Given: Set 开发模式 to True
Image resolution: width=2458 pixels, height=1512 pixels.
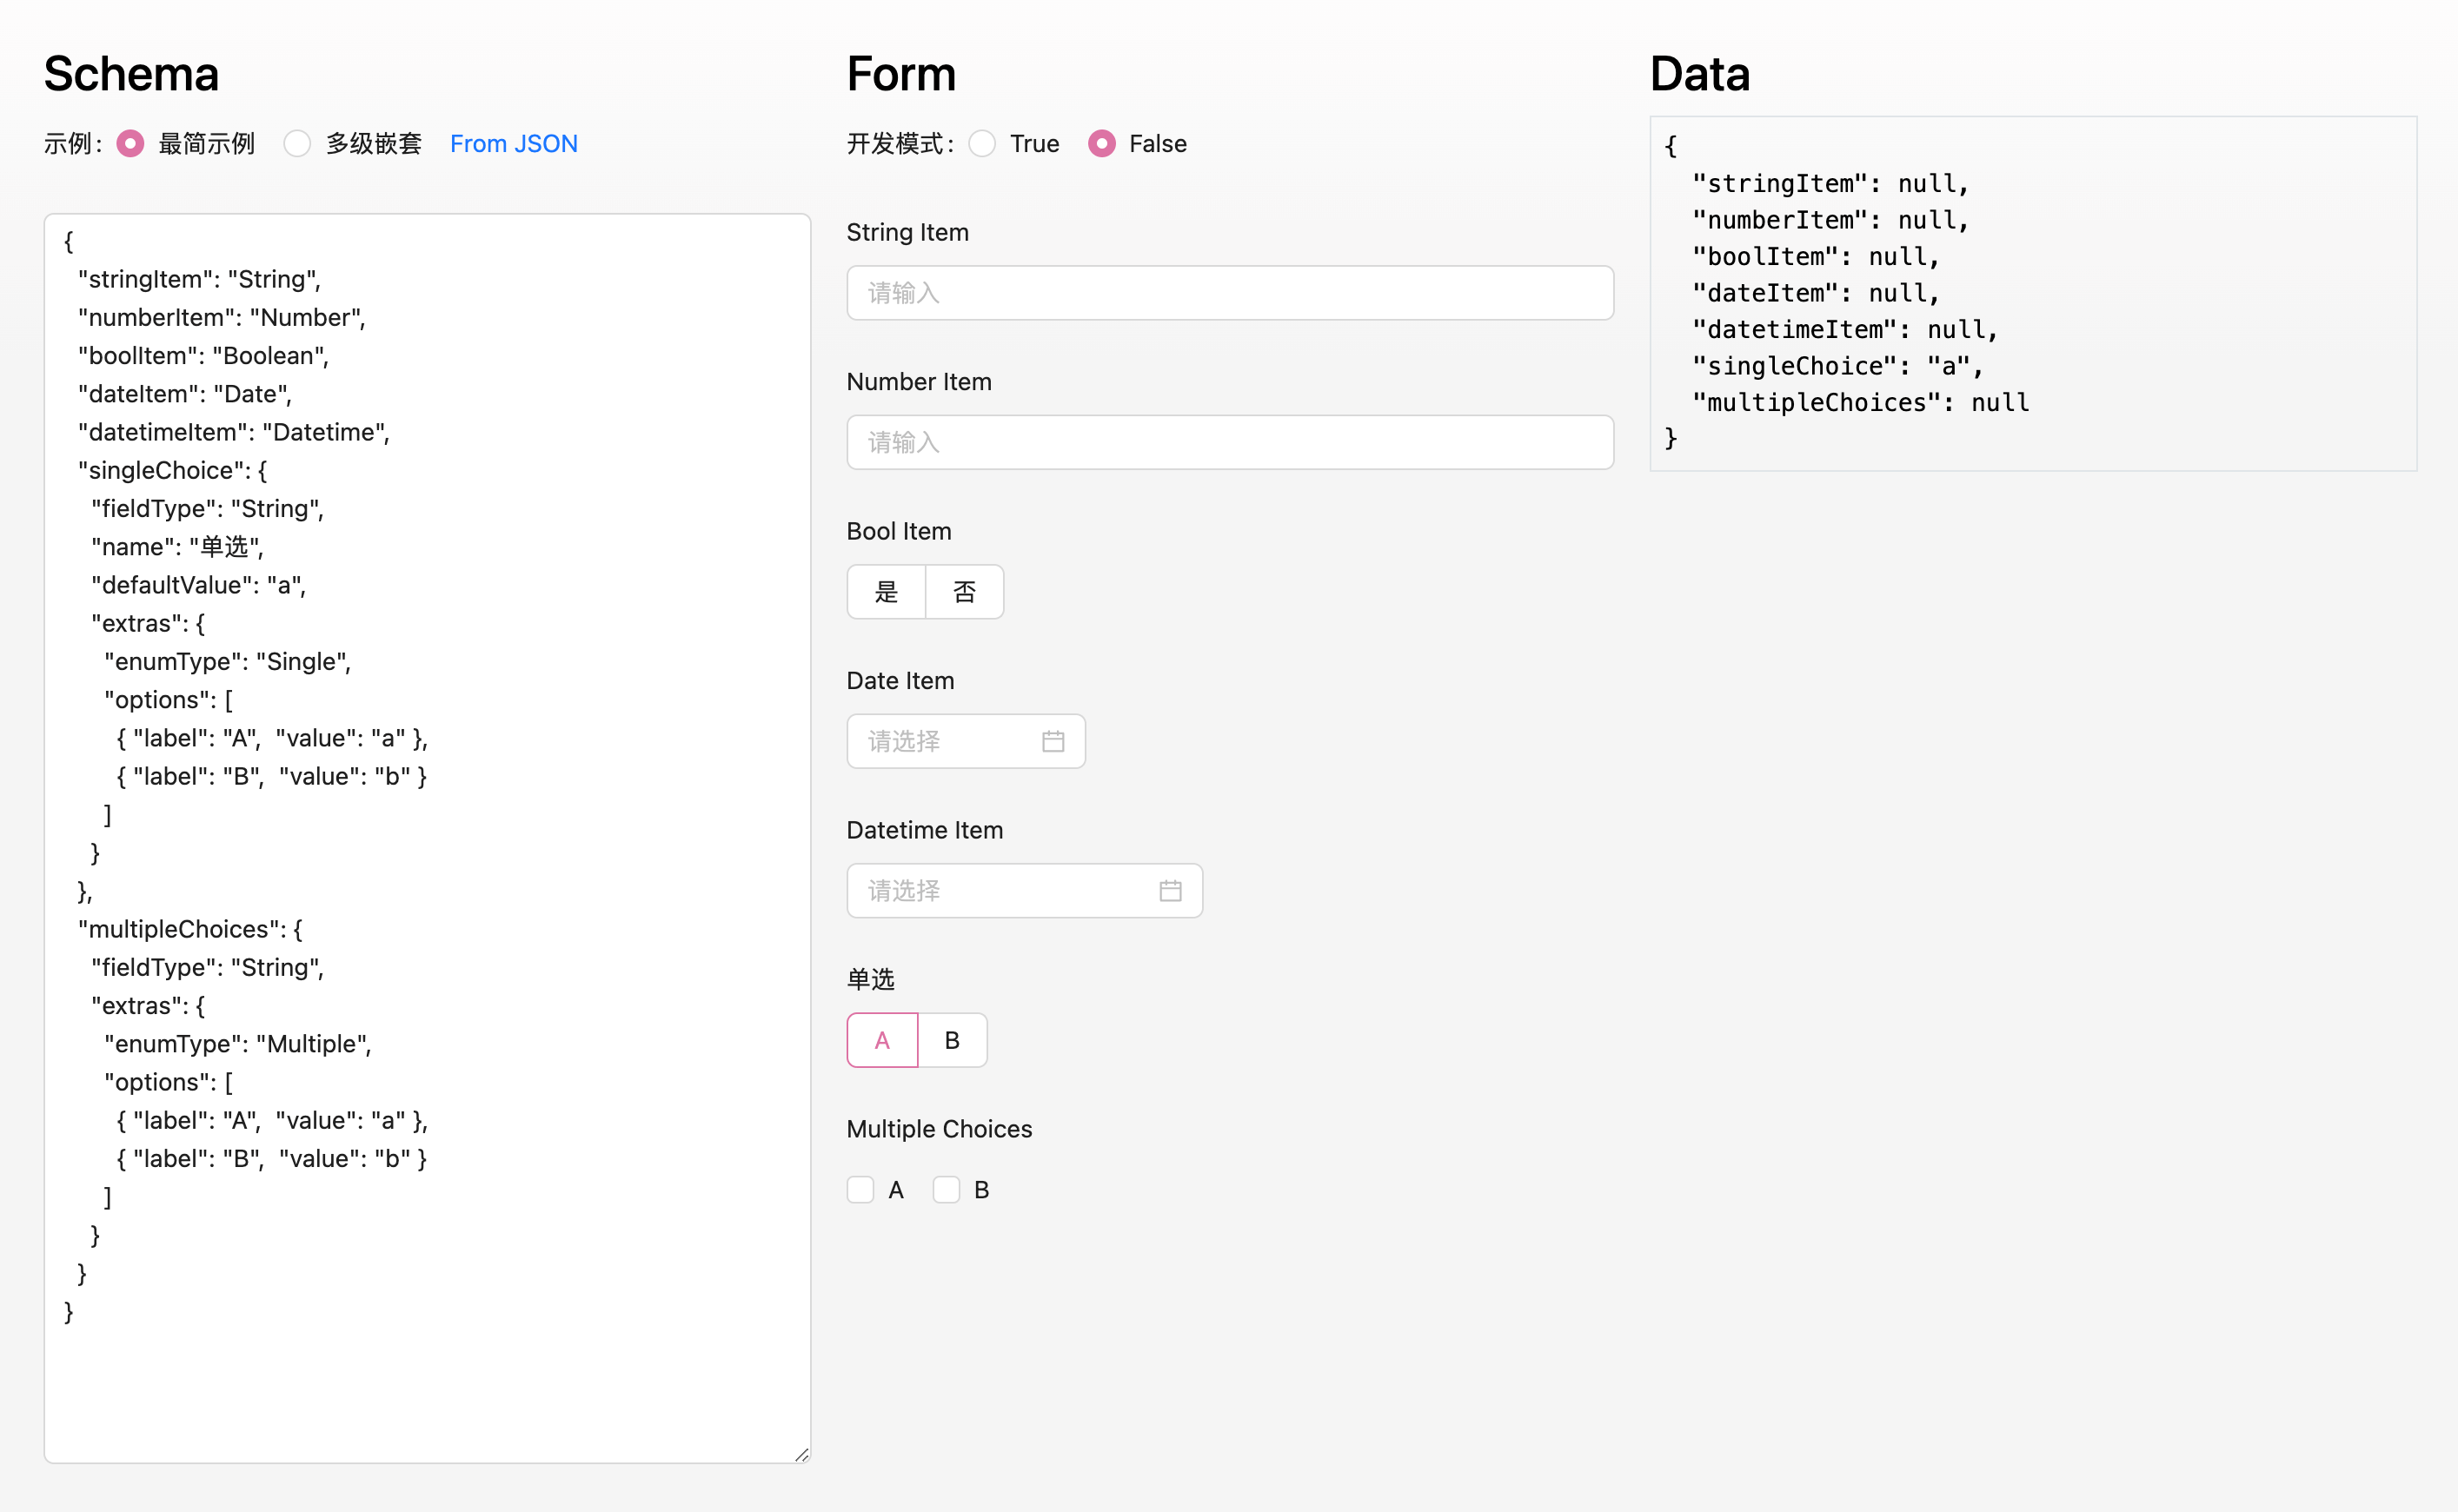Looking at the screenshot, I should [982, 144].
